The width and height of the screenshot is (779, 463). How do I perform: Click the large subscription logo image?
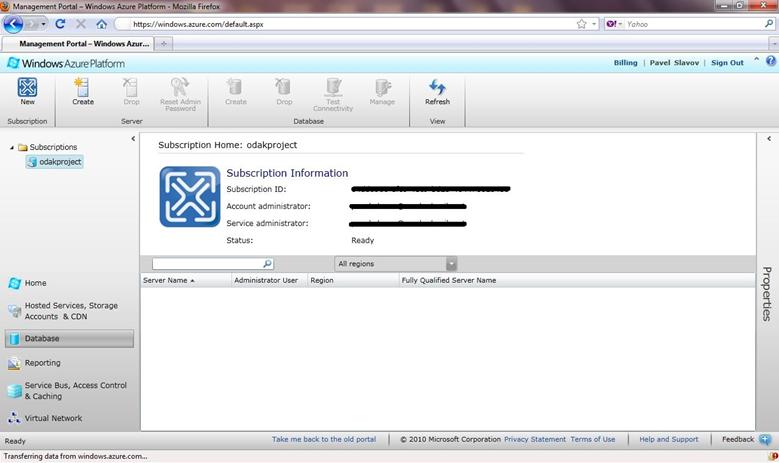190,197
